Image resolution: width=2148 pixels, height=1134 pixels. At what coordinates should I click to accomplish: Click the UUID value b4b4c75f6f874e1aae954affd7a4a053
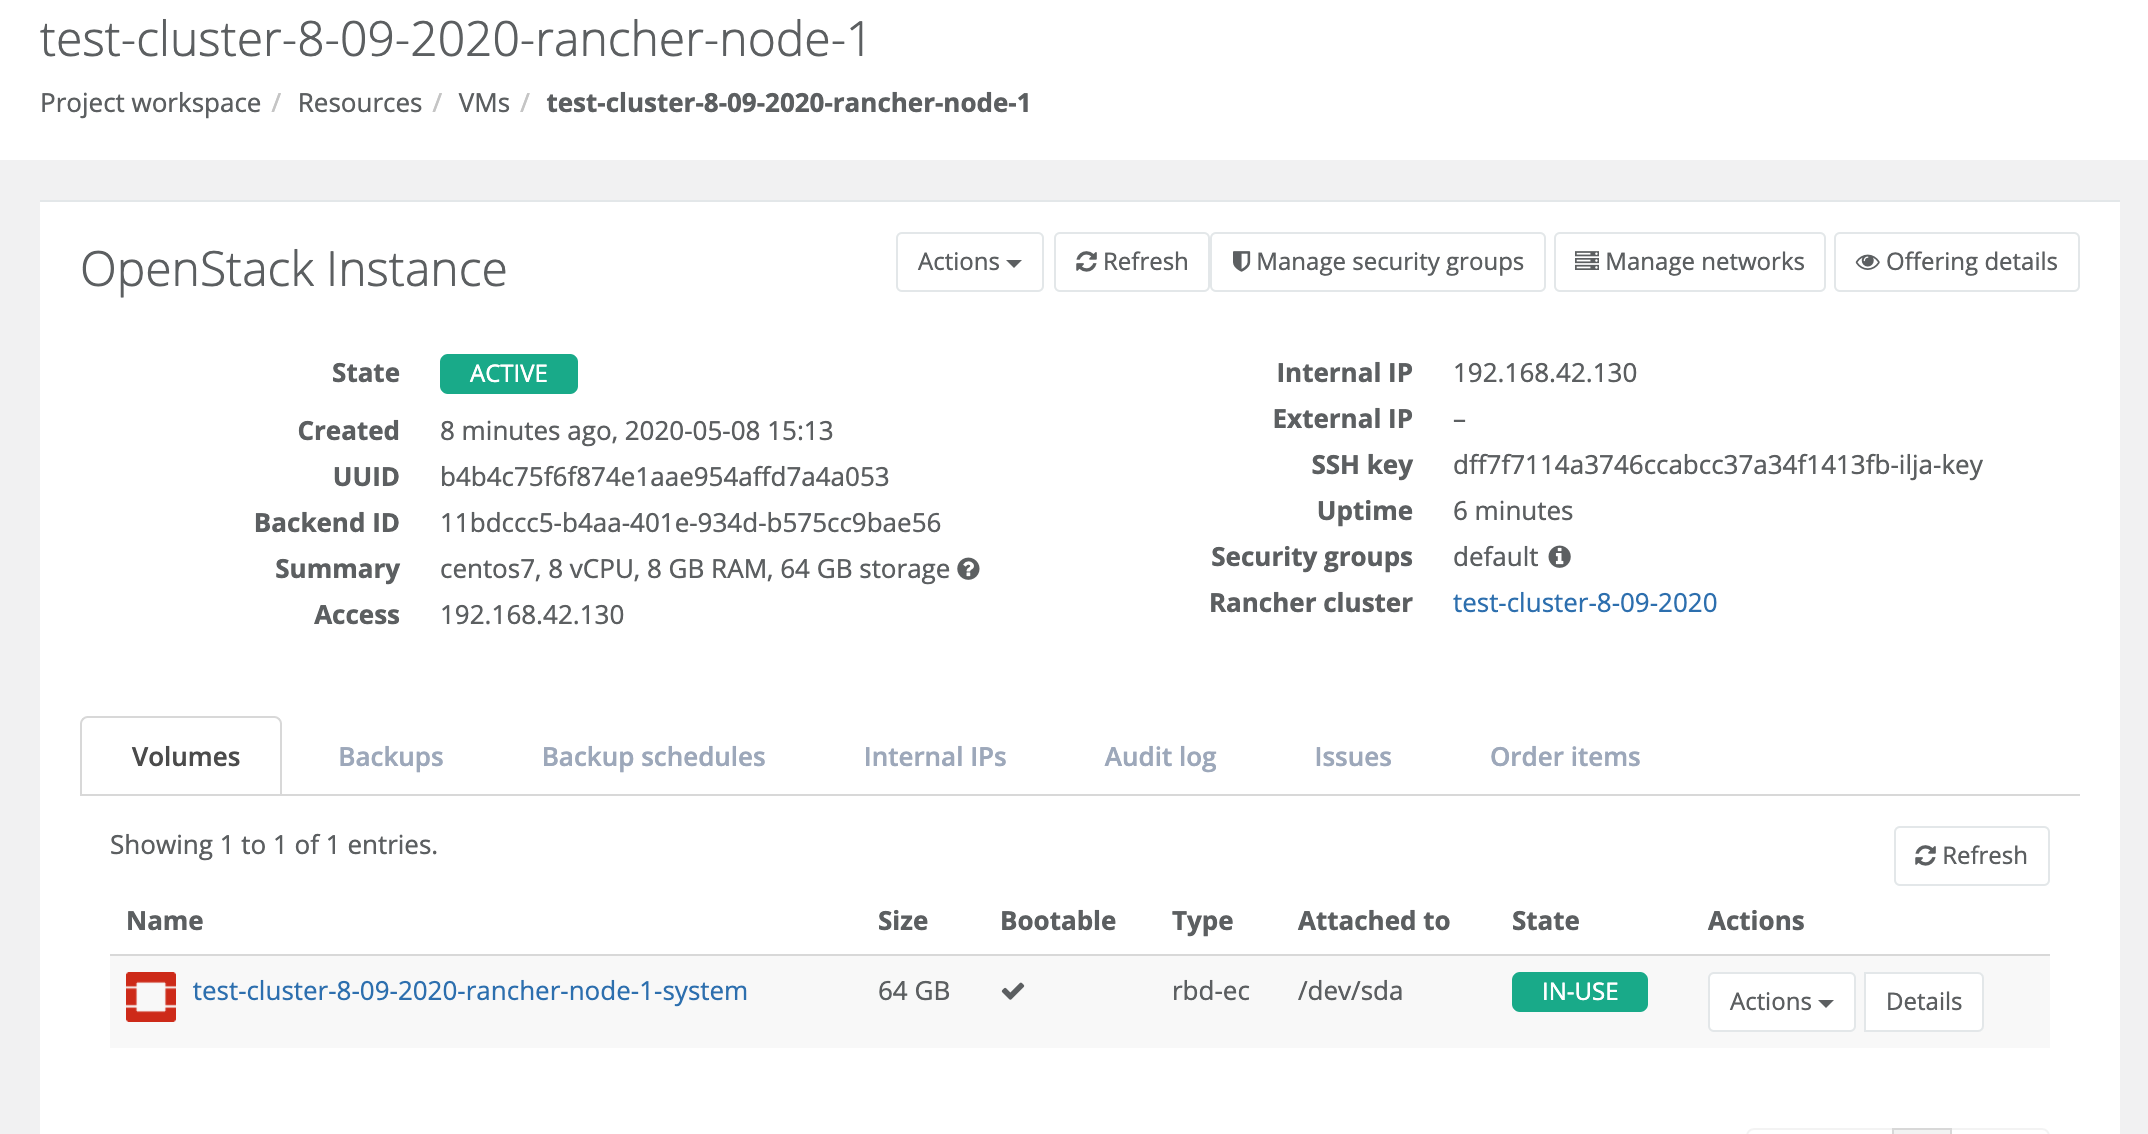pyautogui.click(x=664, y=477)
